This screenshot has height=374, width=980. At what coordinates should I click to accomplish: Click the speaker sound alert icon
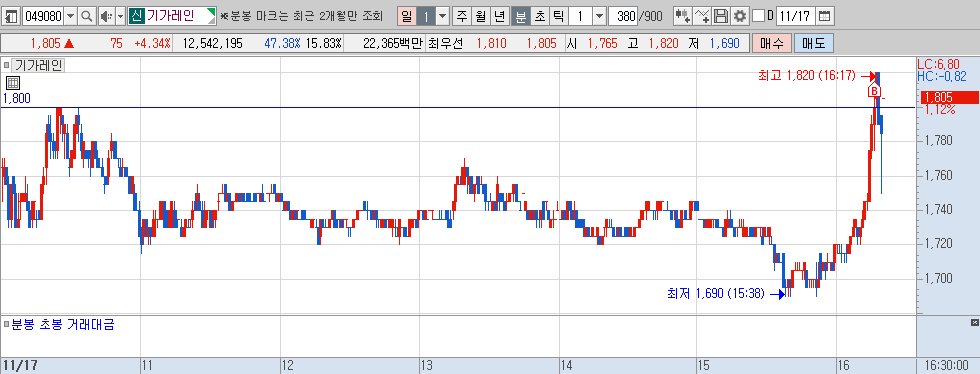coord(106,16)
